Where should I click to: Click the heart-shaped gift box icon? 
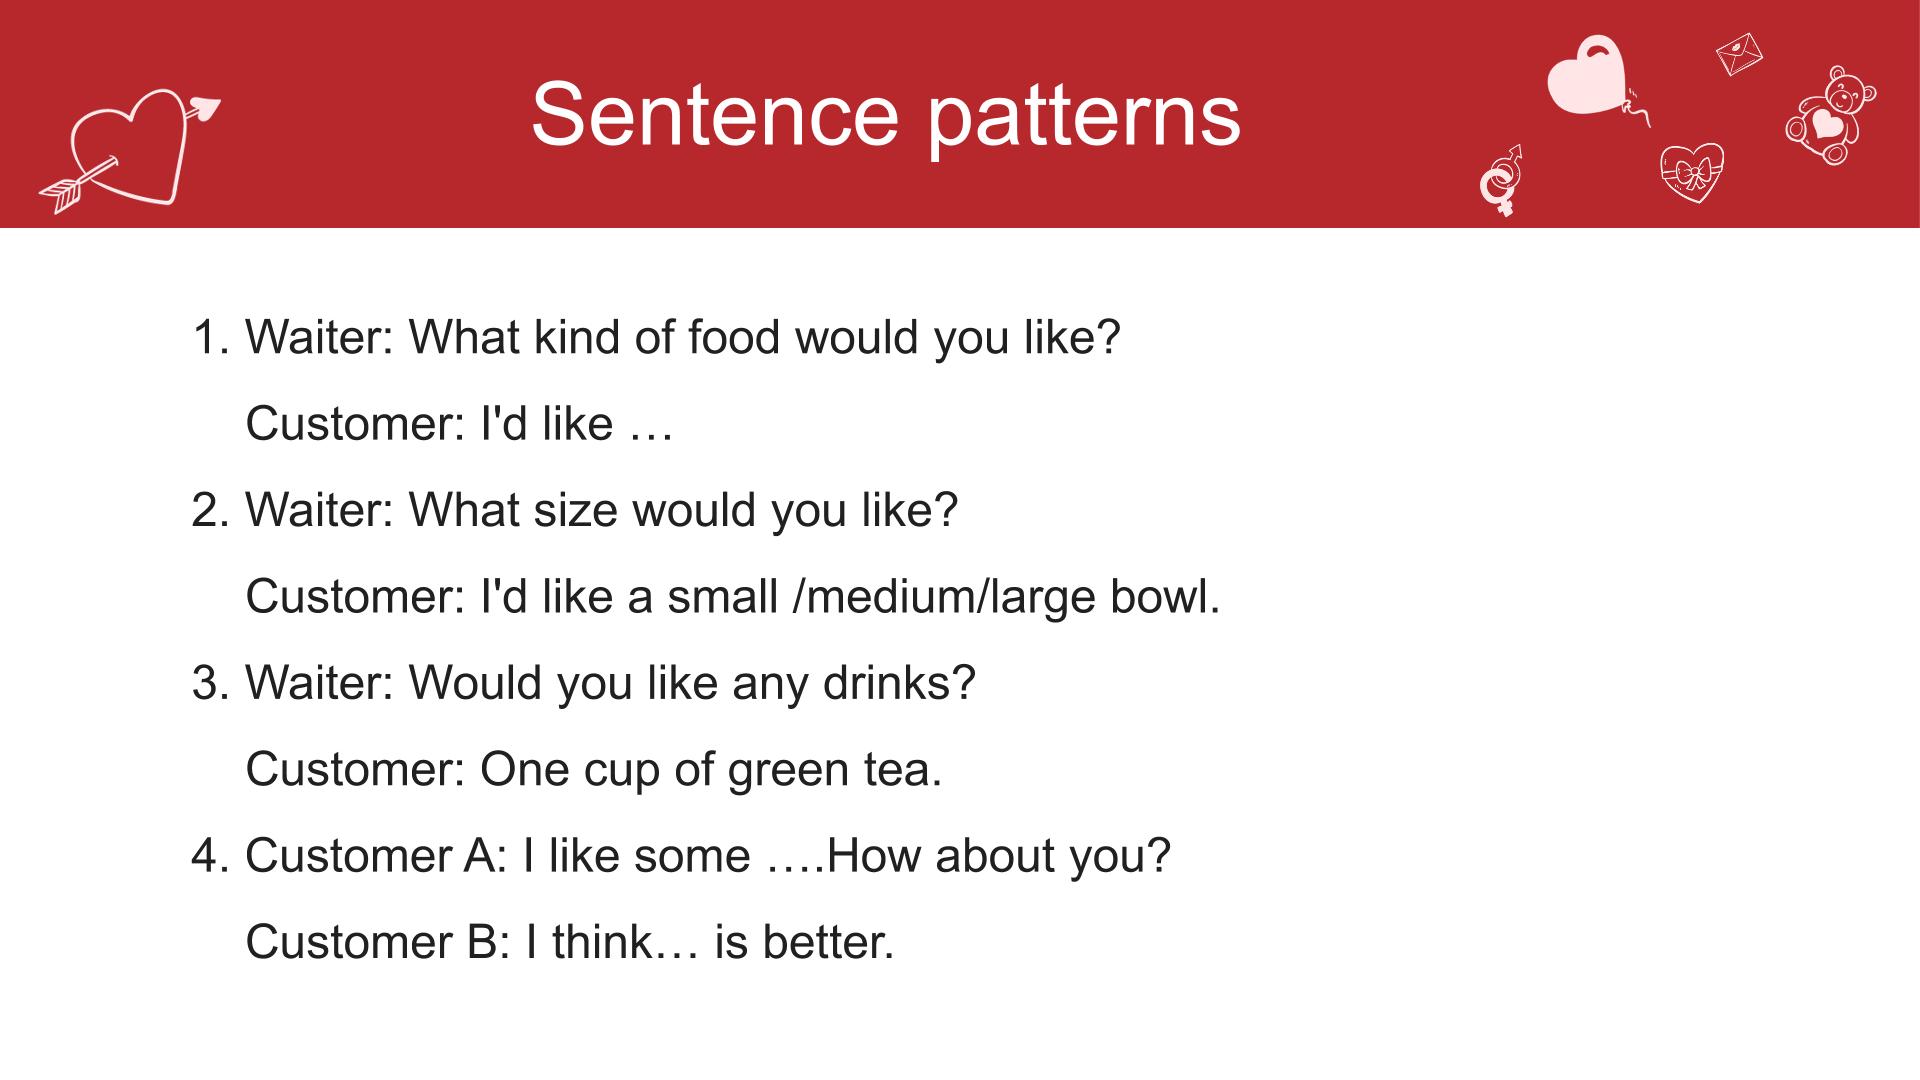[x=1692, y=173]
